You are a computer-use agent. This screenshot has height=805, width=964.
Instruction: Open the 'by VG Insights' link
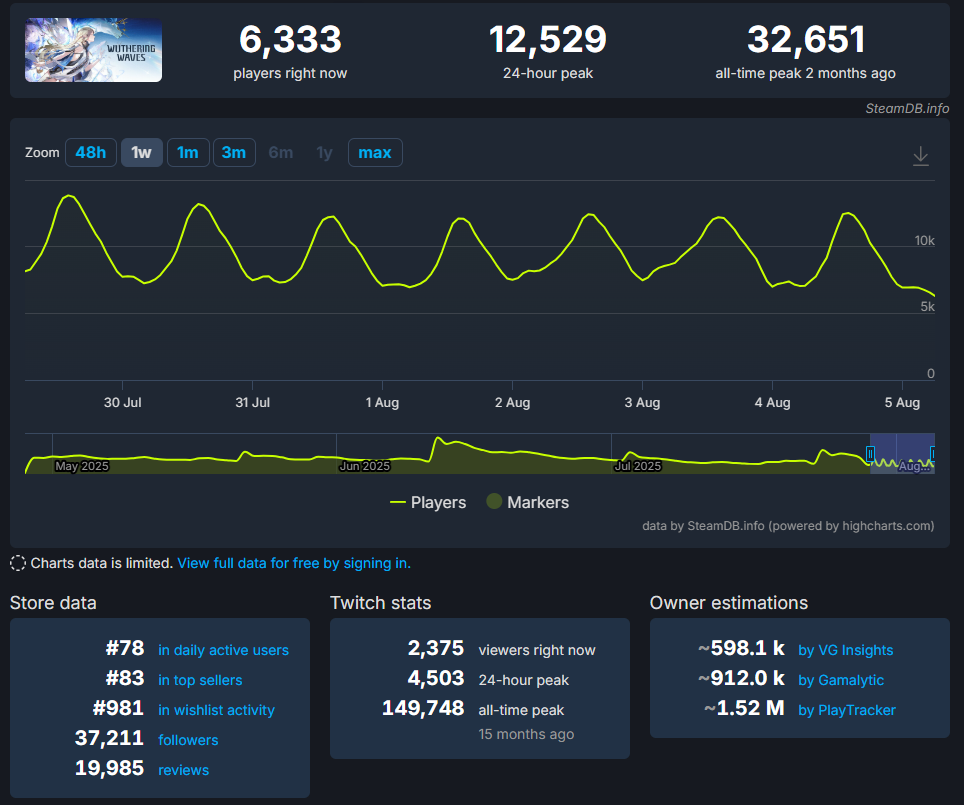tap(845, 650)
